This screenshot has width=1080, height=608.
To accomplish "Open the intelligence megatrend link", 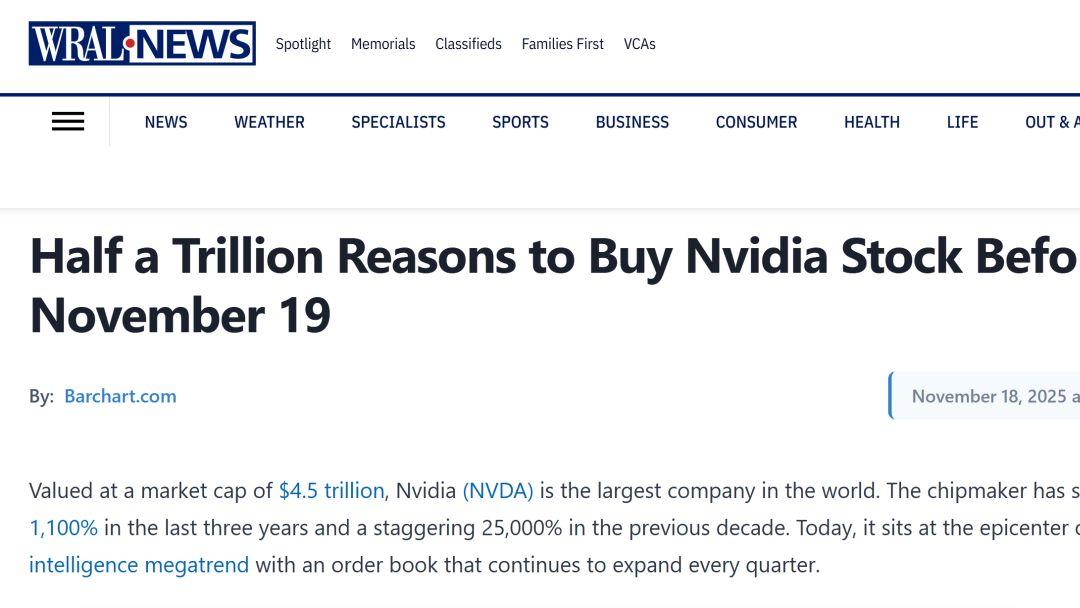I will 139,565.
